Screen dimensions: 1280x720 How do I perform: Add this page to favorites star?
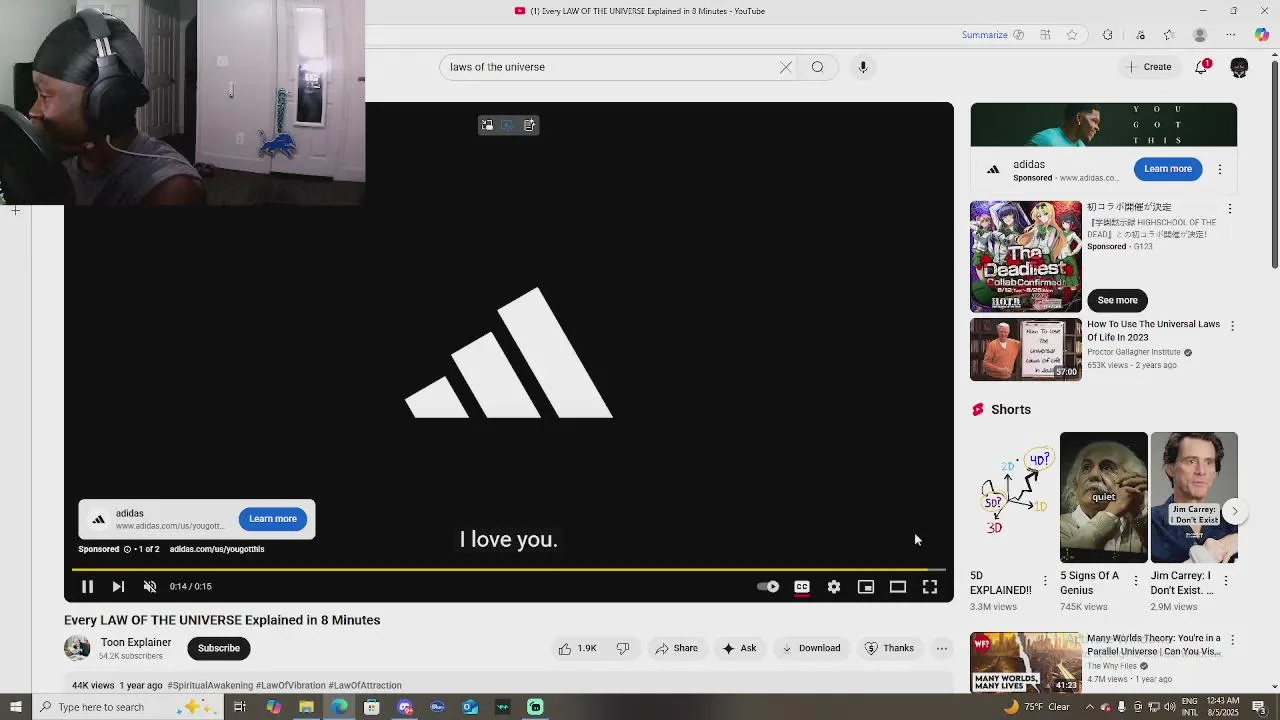[x=1072, y=35]
